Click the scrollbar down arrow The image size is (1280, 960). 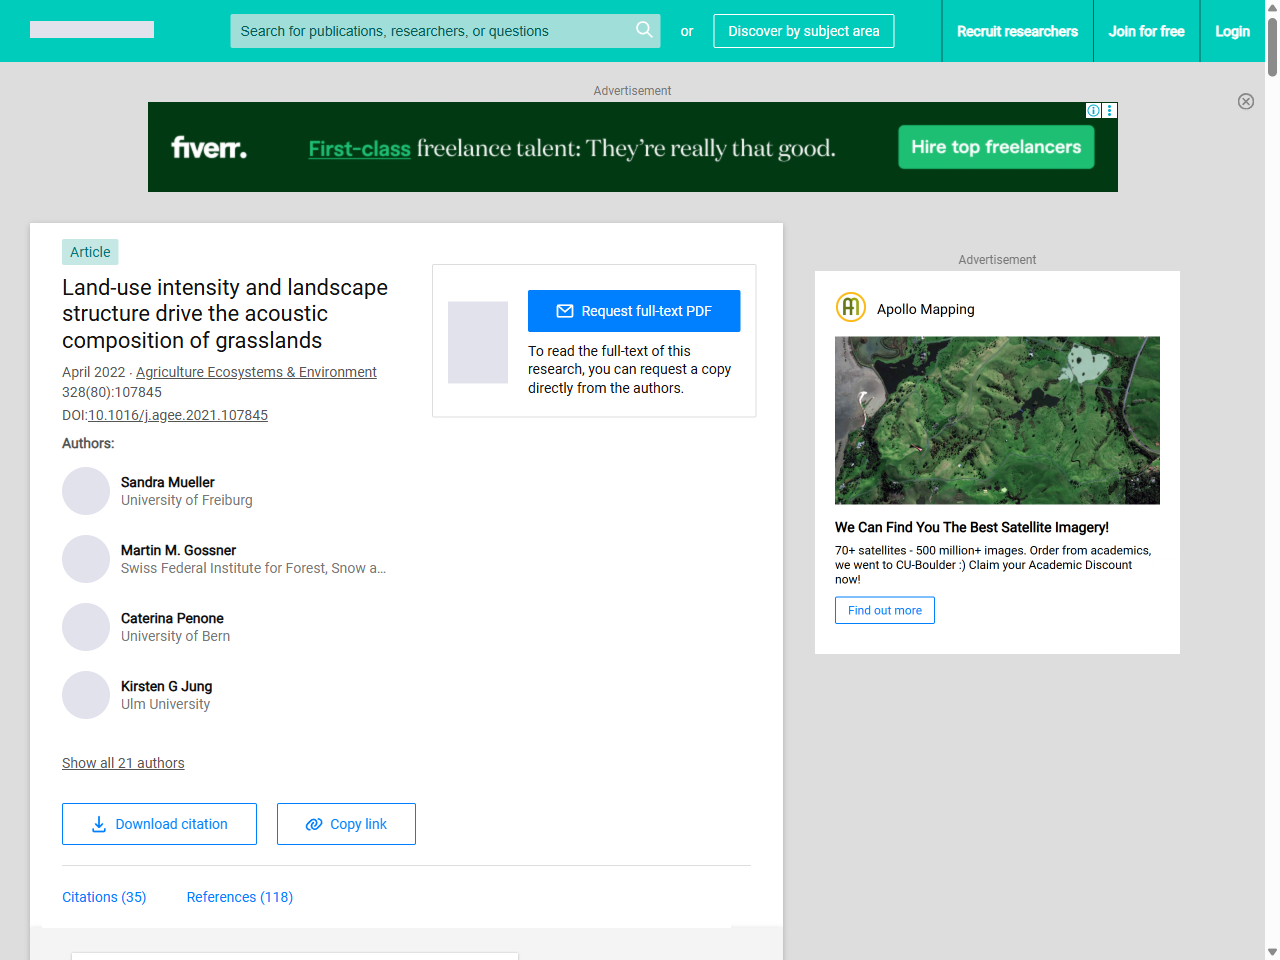1271,951
